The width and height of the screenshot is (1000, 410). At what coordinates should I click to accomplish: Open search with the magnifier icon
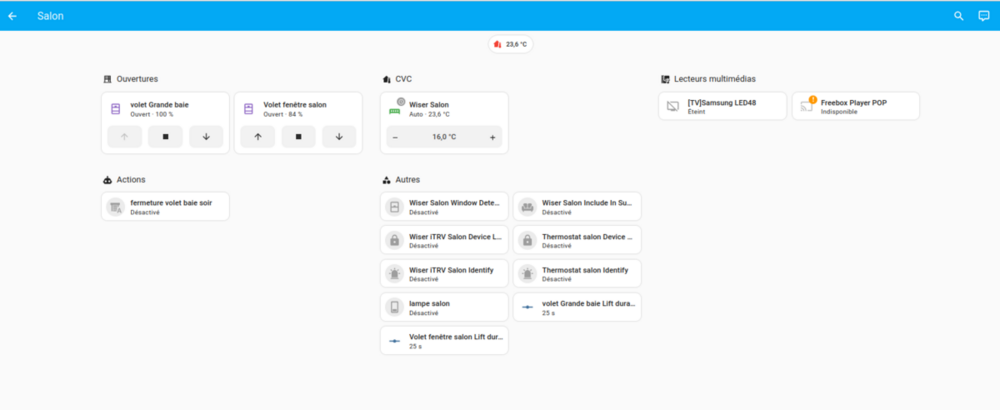pos(959,16)
